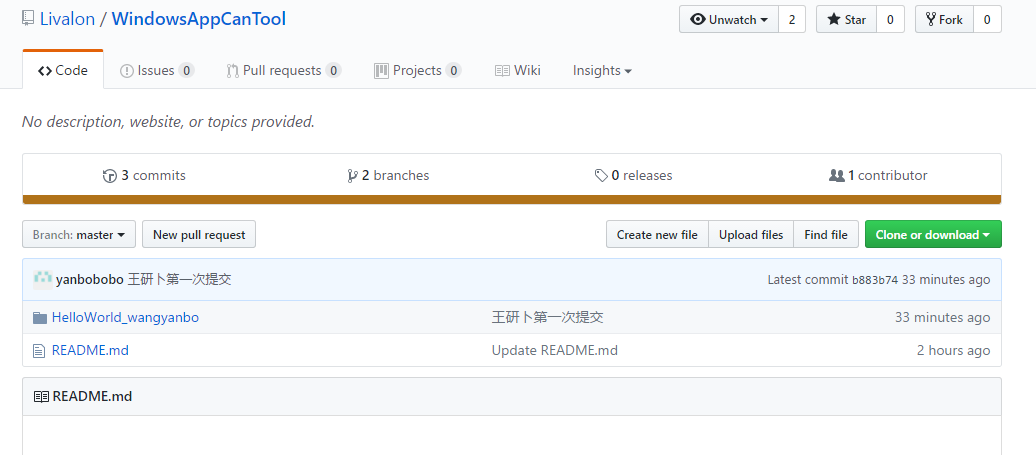View the 0 releases link
Image resolution: width=1036 pixels, height=455 pixels.
[634, 175]
